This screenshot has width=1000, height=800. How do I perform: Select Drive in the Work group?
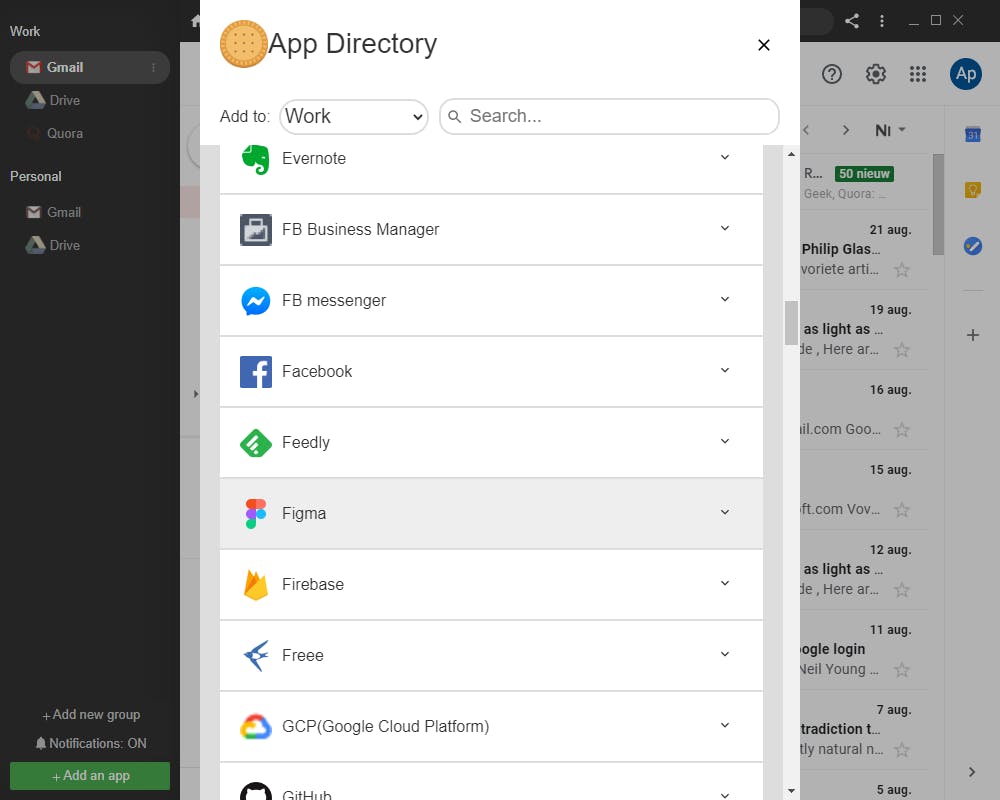[53, 101]
